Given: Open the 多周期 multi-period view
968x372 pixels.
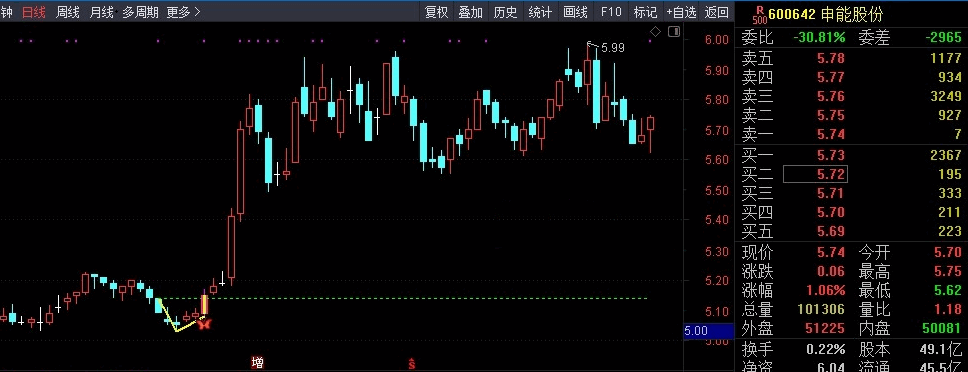Looking at the screenshot, I should click(x=140, y=12).
